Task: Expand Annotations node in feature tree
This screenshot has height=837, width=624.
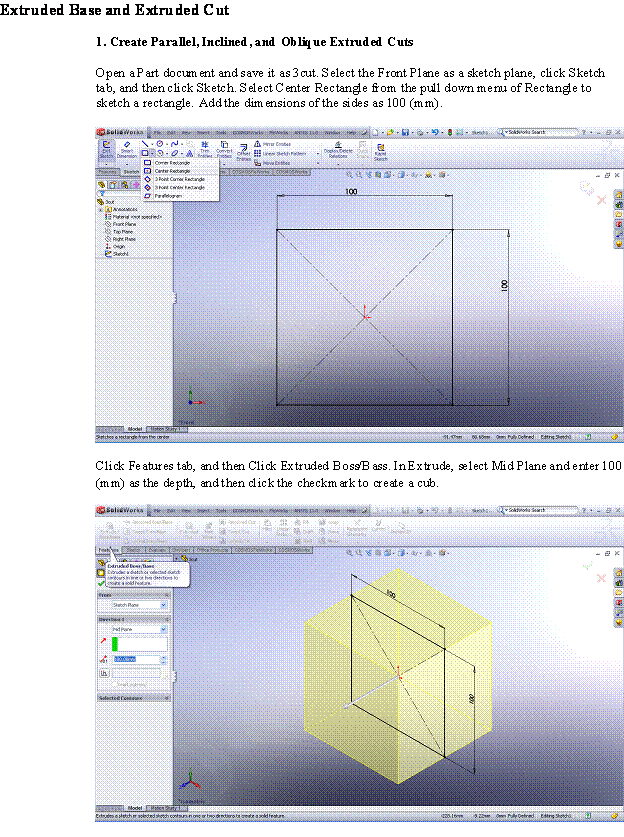Action: point(100,209)
